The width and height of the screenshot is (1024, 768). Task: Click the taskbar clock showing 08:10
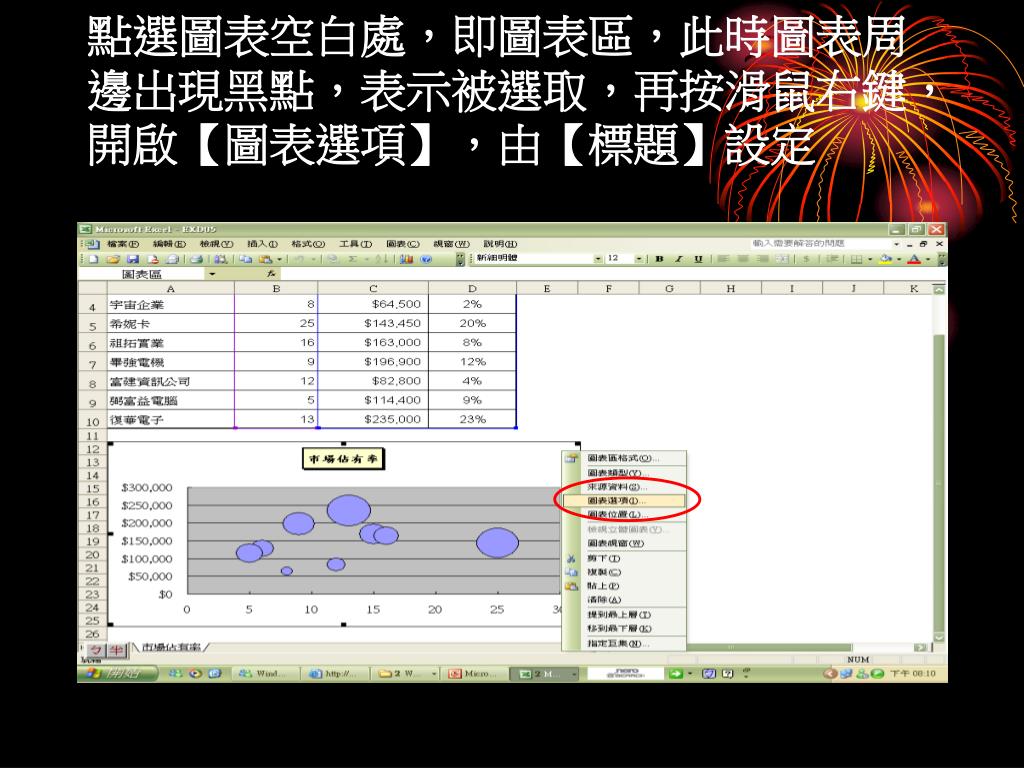(x=913, y=673)
